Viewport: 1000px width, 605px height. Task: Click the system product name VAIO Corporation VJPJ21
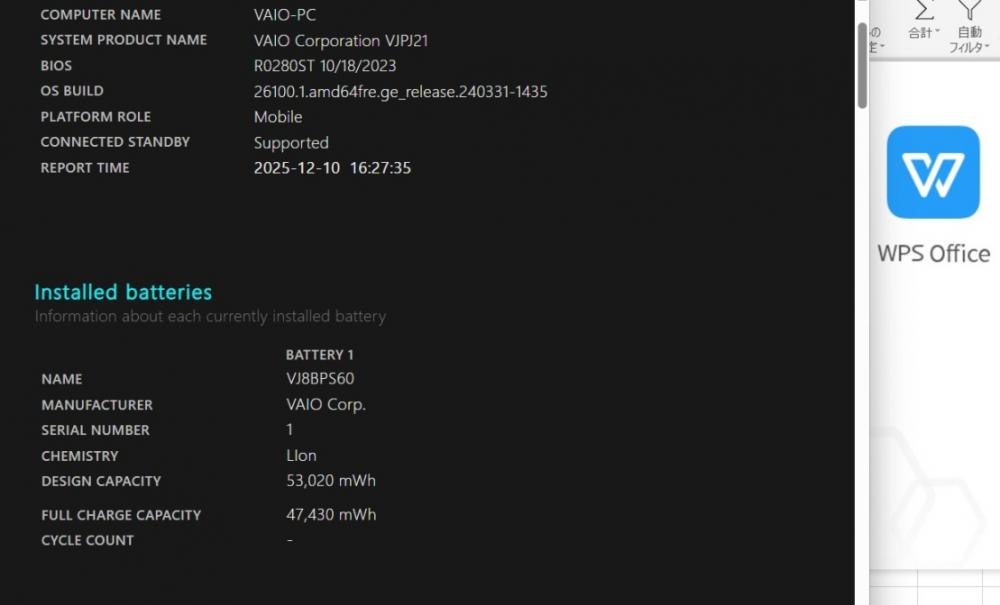341,41
